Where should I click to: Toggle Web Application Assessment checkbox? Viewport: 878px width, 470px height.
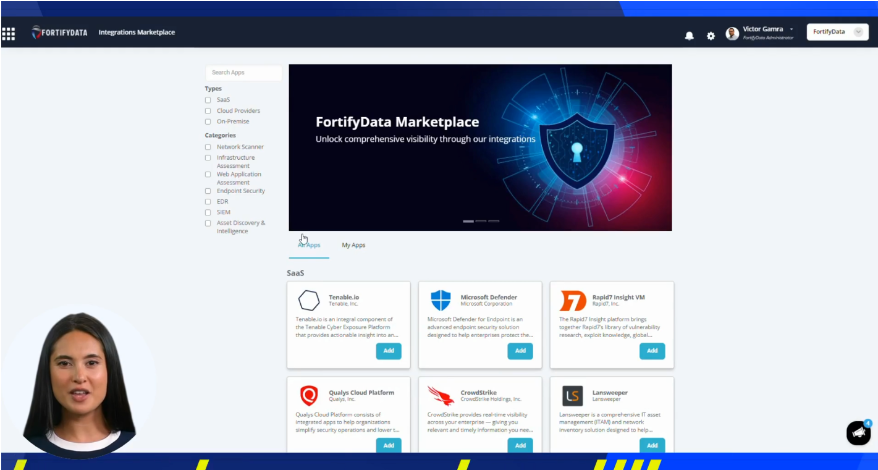[208, 175]
